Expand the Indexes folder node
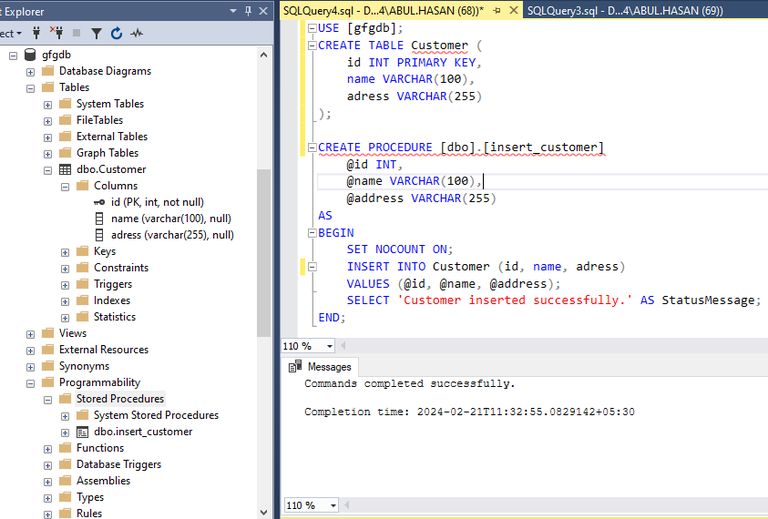The image size is (768, 519). tap(65, 301)
